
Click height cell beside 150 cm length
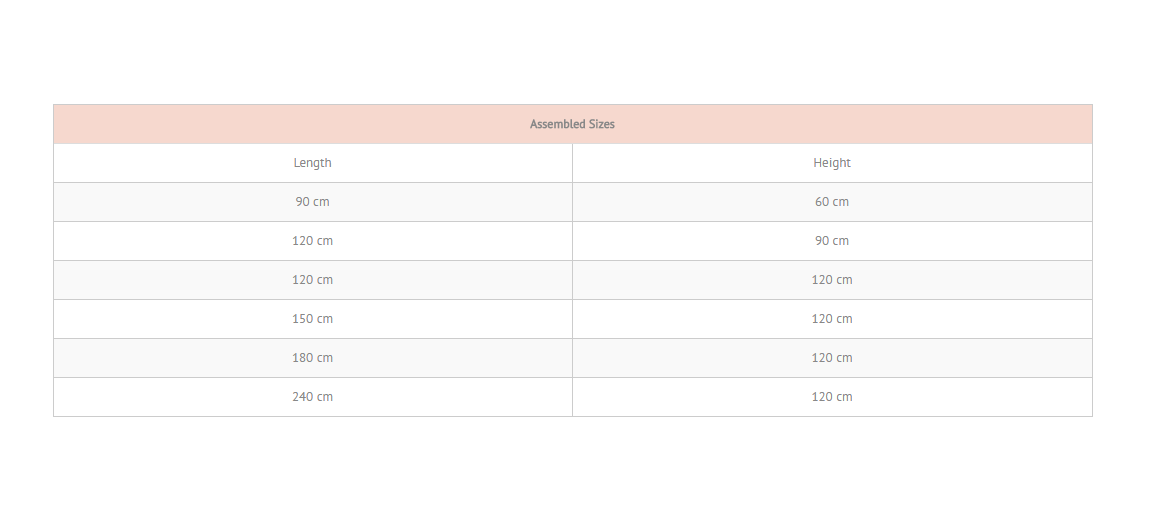tap(832, 319)
